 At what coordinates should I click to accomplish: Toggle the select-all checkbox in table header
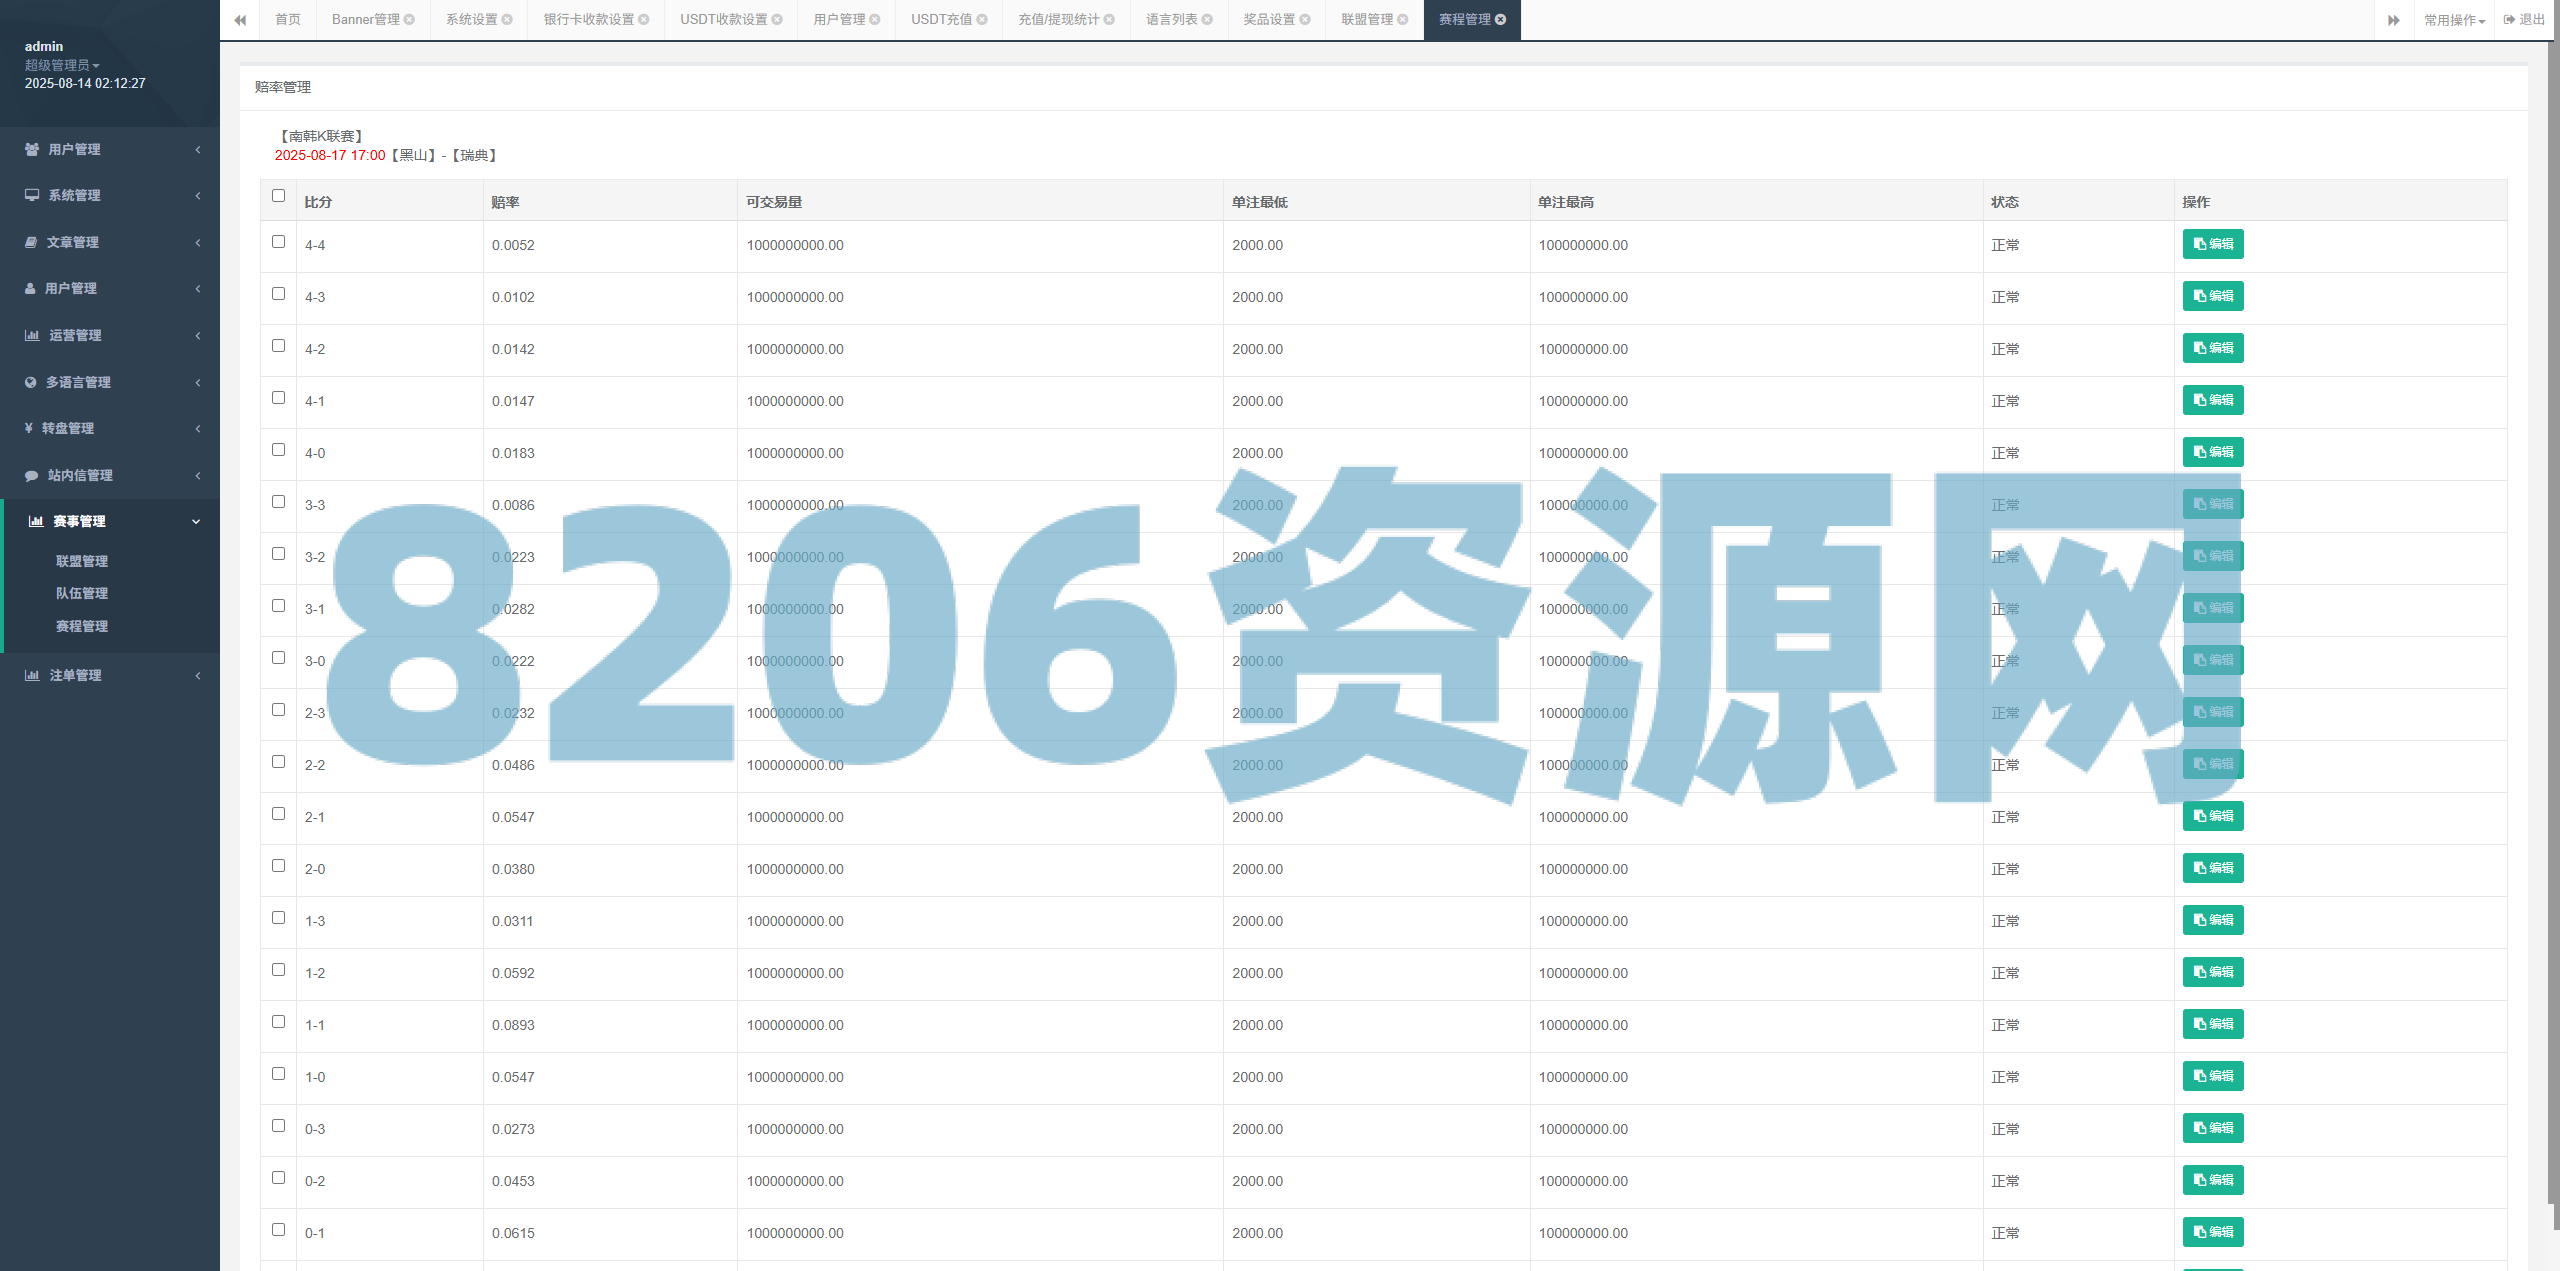point(278,196)
